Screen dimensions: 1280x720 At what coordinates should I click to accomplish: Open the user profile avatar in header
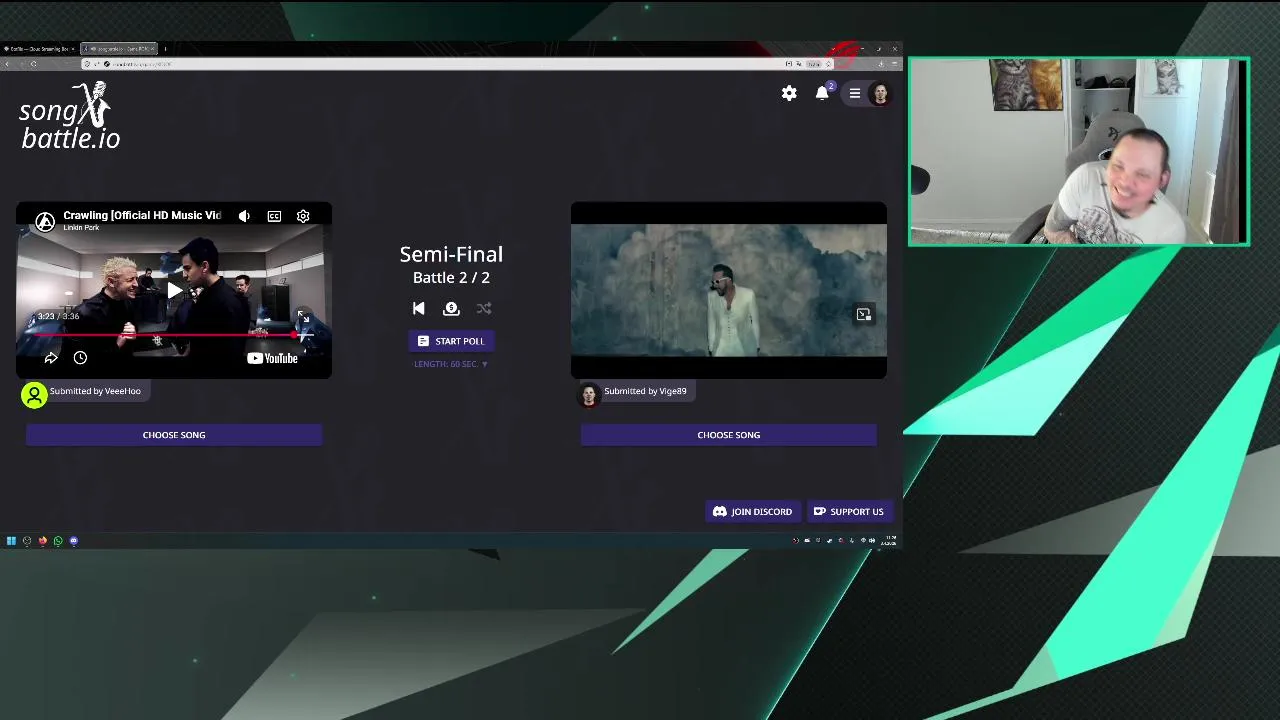point(880,93)
